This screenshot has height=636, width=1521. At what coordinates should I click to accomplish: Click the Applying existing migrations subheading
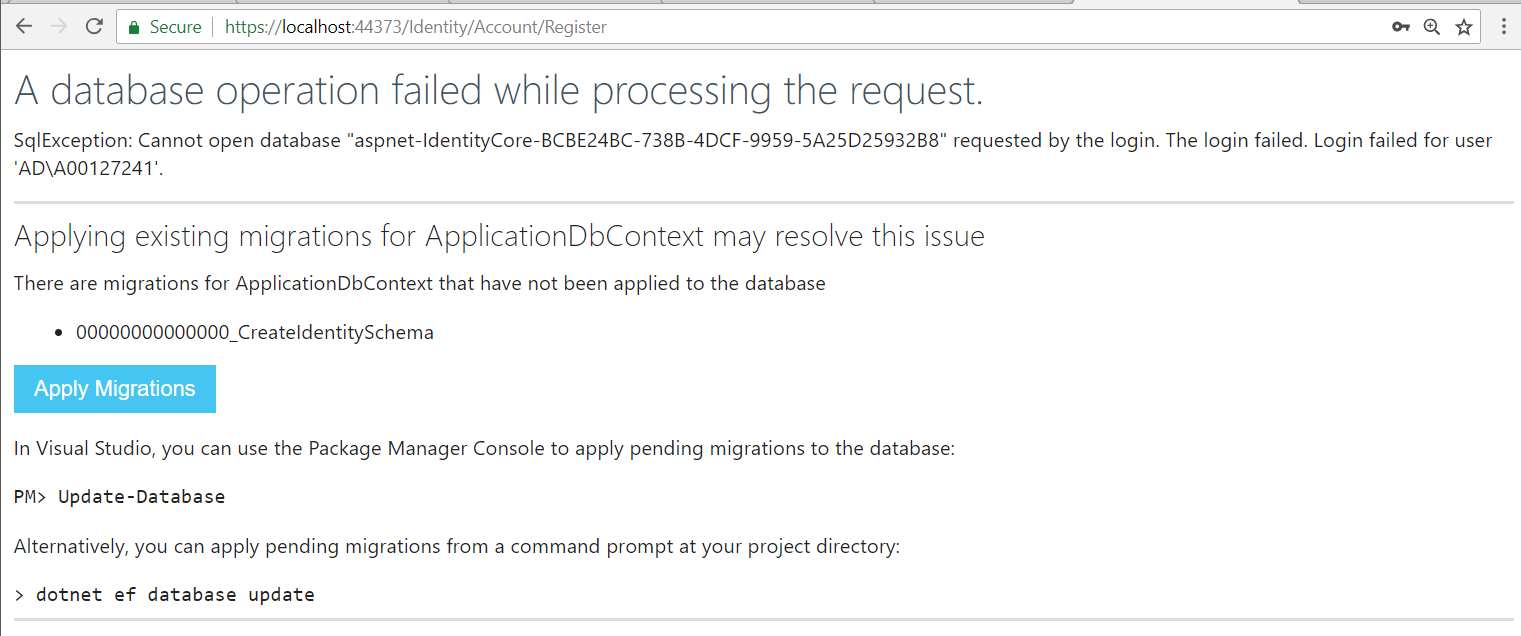[499, 236]
